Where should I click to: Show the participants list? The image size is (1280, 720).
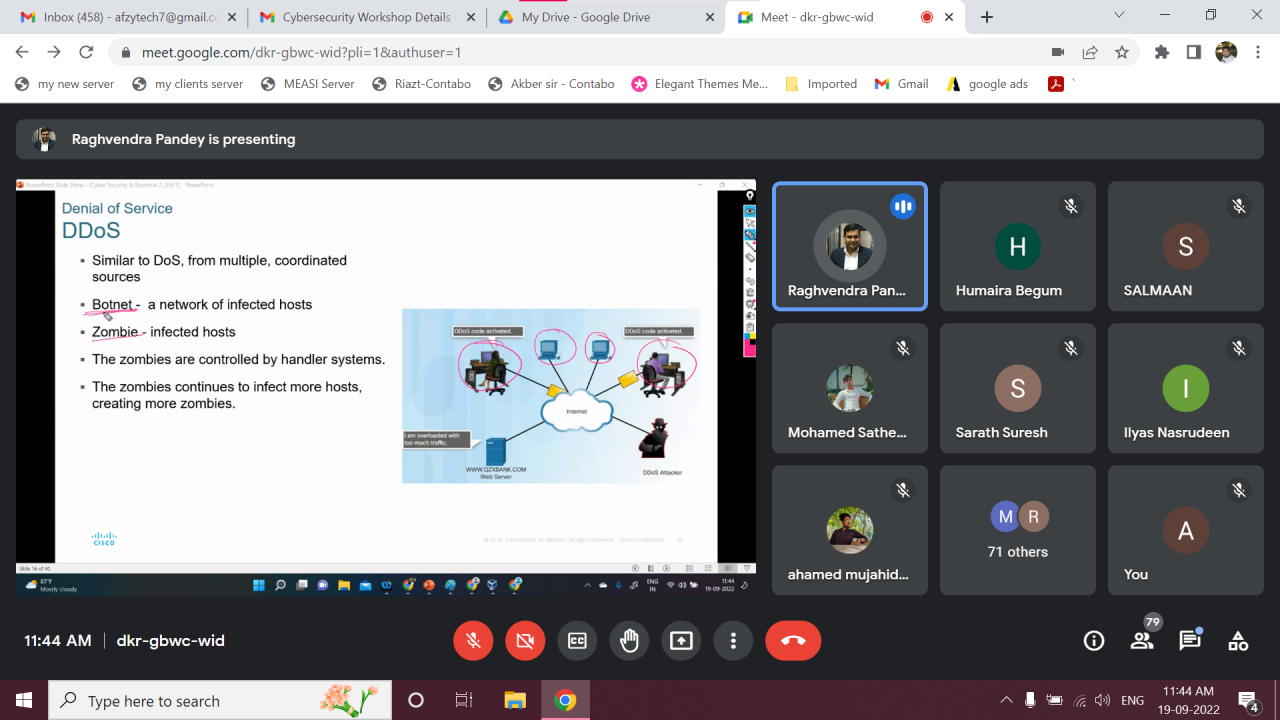click(x=1142, y=640)
